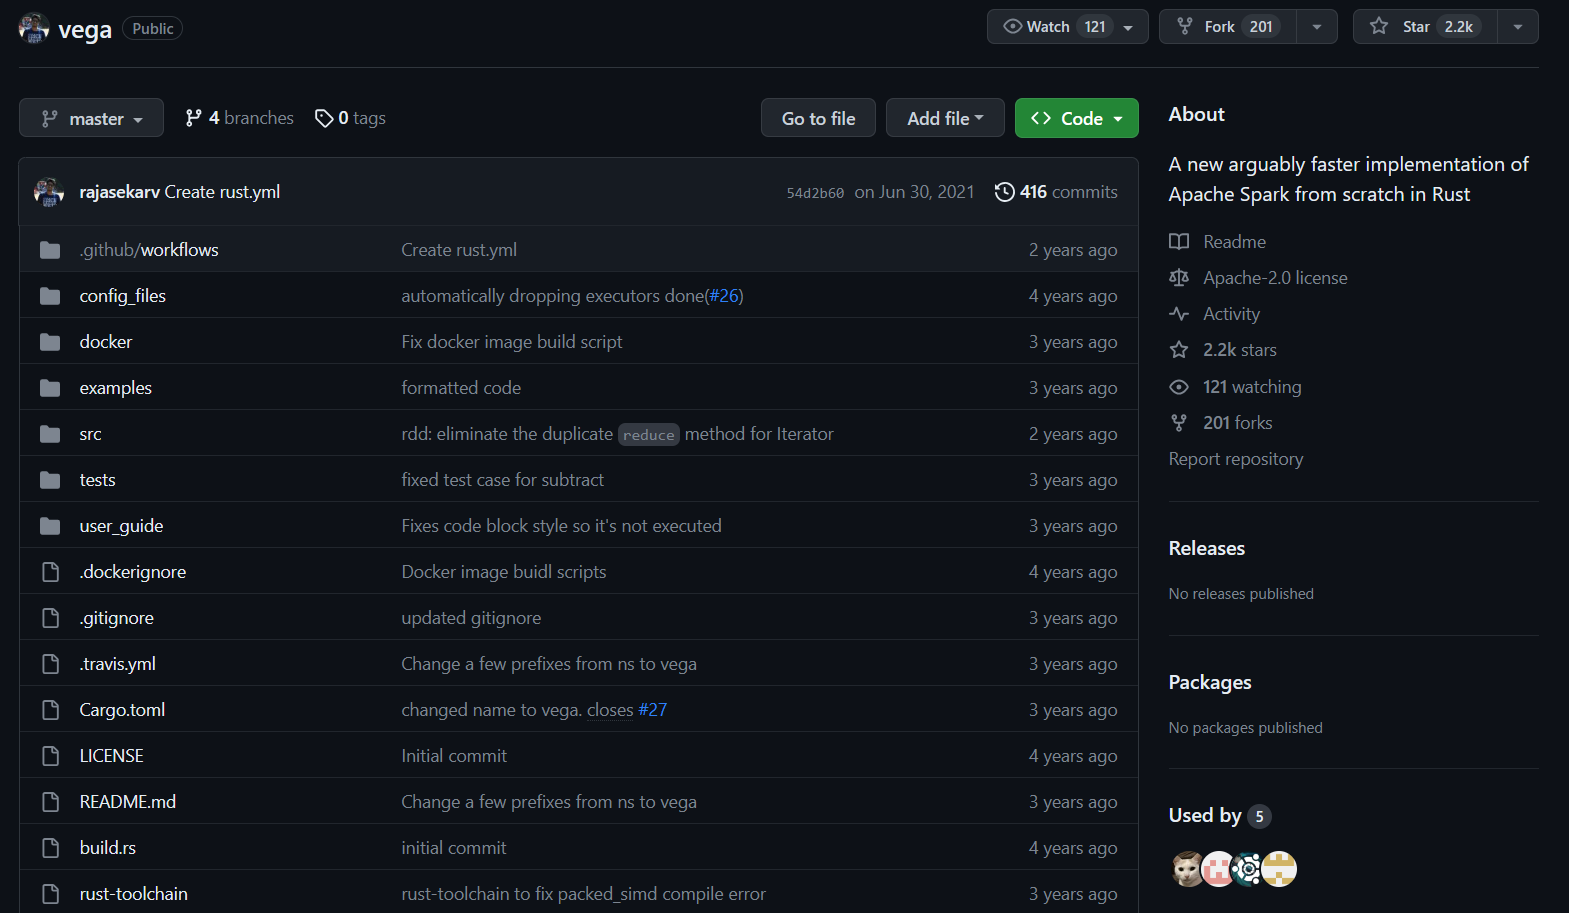
Task: Open the Apache-2.0 license link
Action: pyautogui.click(x=1275, y=278)
